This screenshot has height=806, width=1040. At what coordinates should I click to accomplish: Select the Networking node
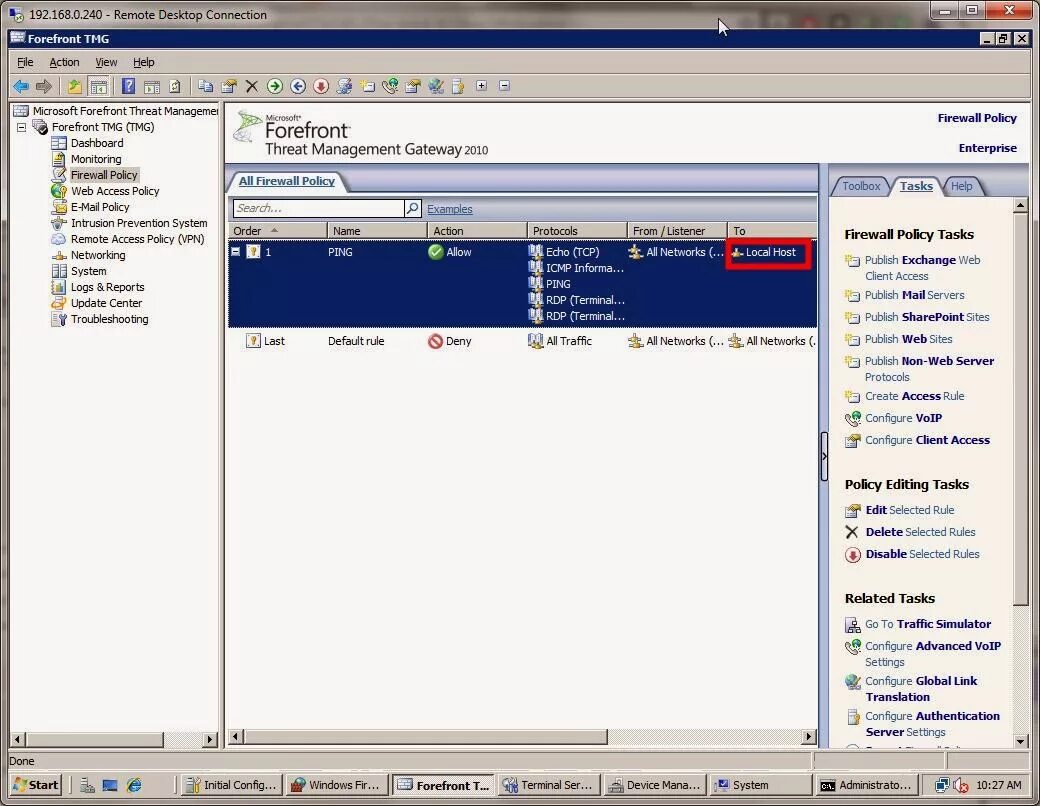[98, 255]
